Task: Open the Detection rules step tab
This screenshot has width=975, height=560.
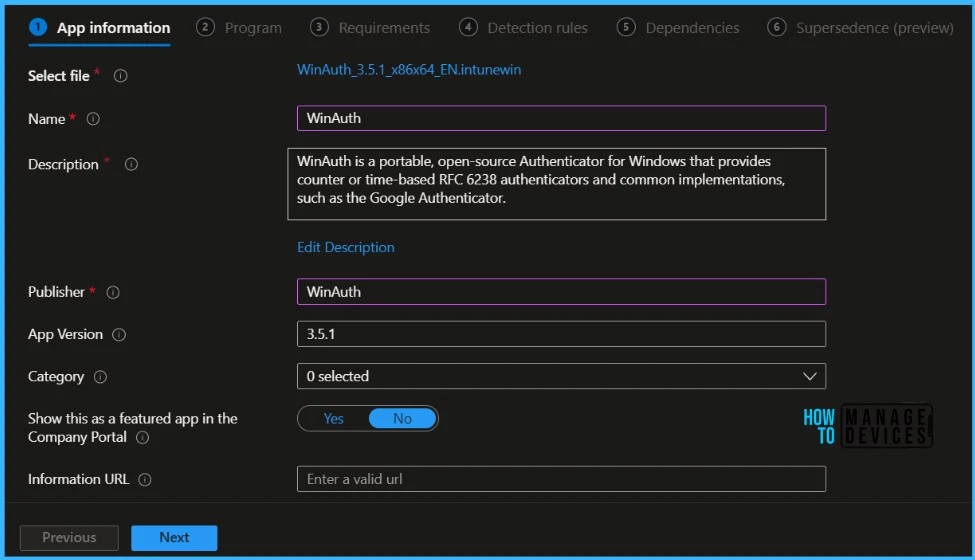Action: tap(523, 28)
